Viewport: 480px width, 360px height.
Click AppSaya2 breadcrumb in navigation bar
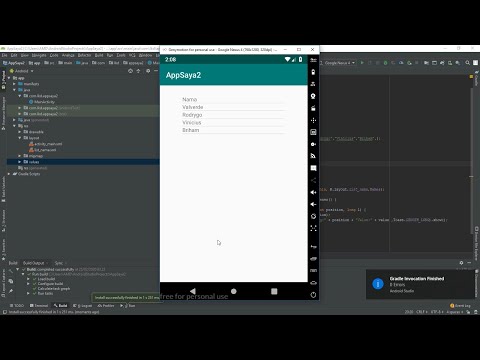14,63
